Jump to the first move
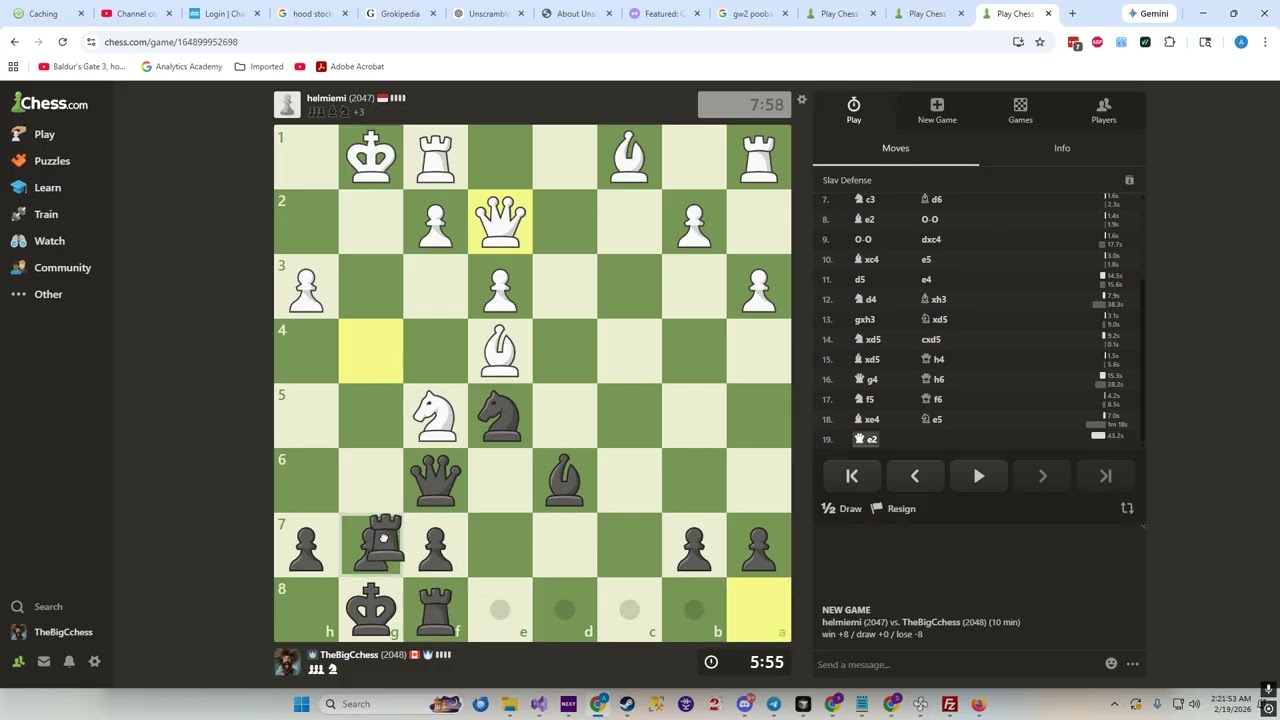 852,477
